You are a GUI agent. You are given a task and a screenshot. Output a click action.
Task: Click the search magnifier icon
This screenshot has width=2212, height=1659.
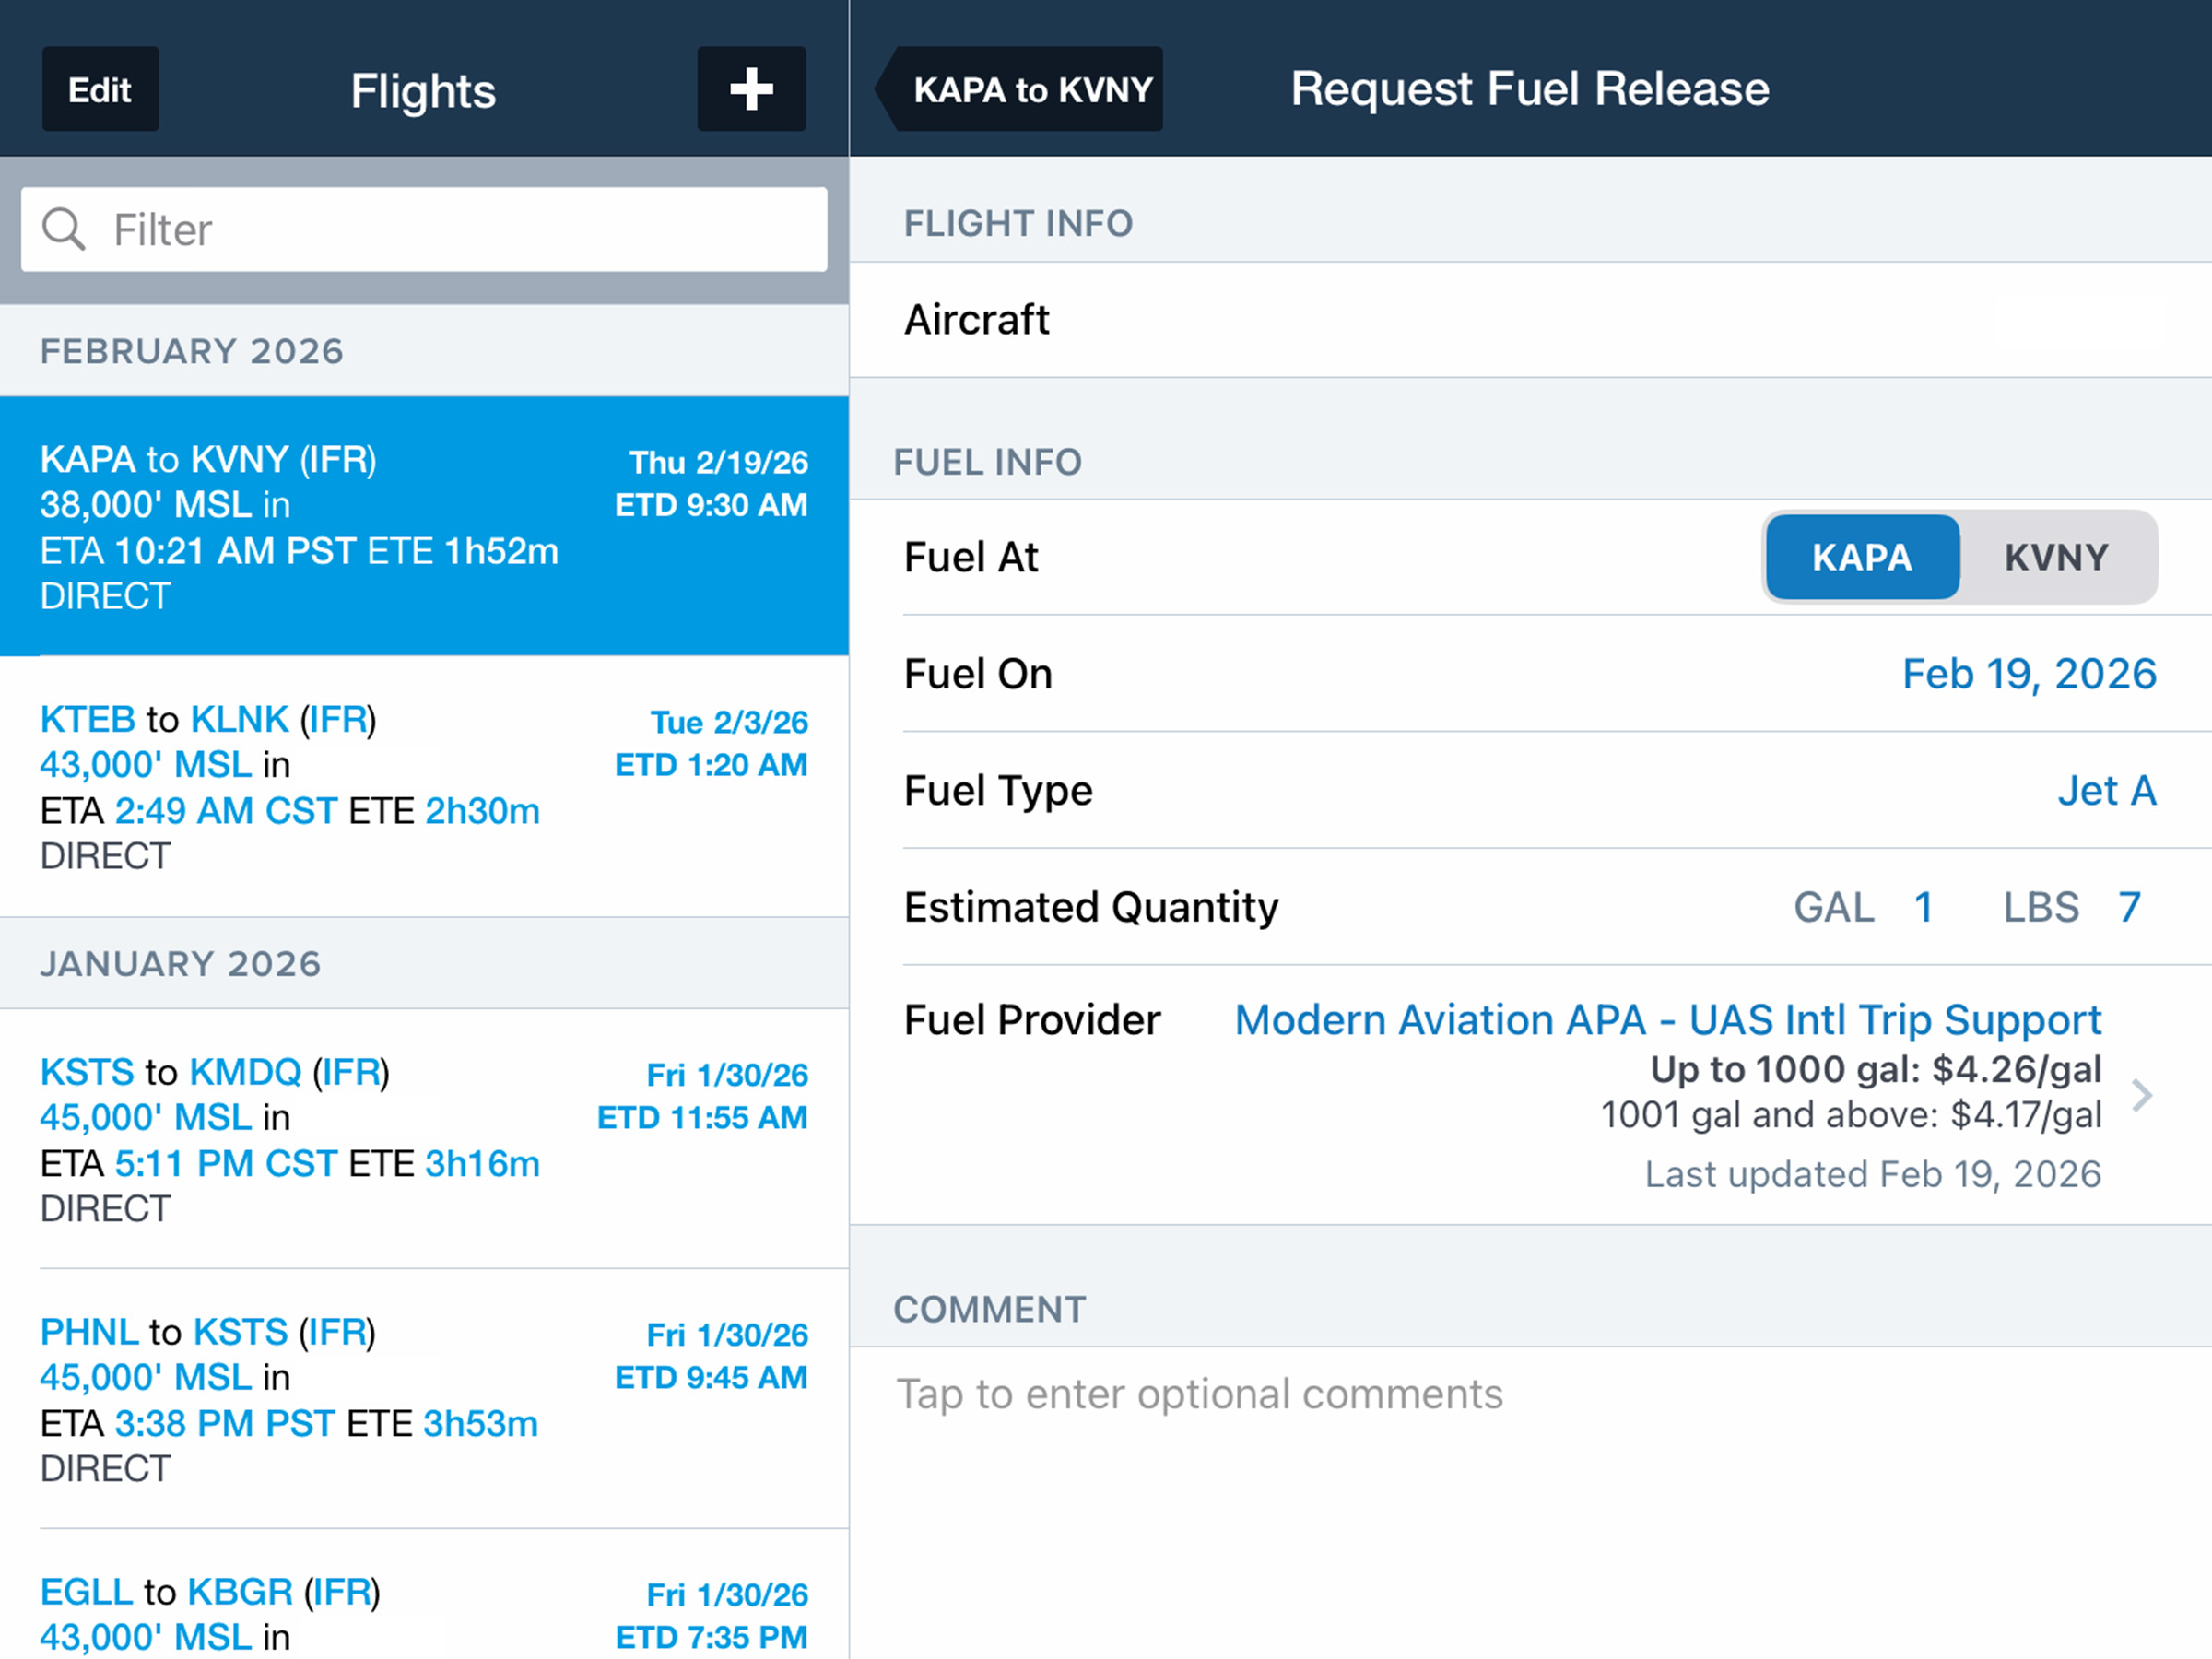(x=63, y=229)
